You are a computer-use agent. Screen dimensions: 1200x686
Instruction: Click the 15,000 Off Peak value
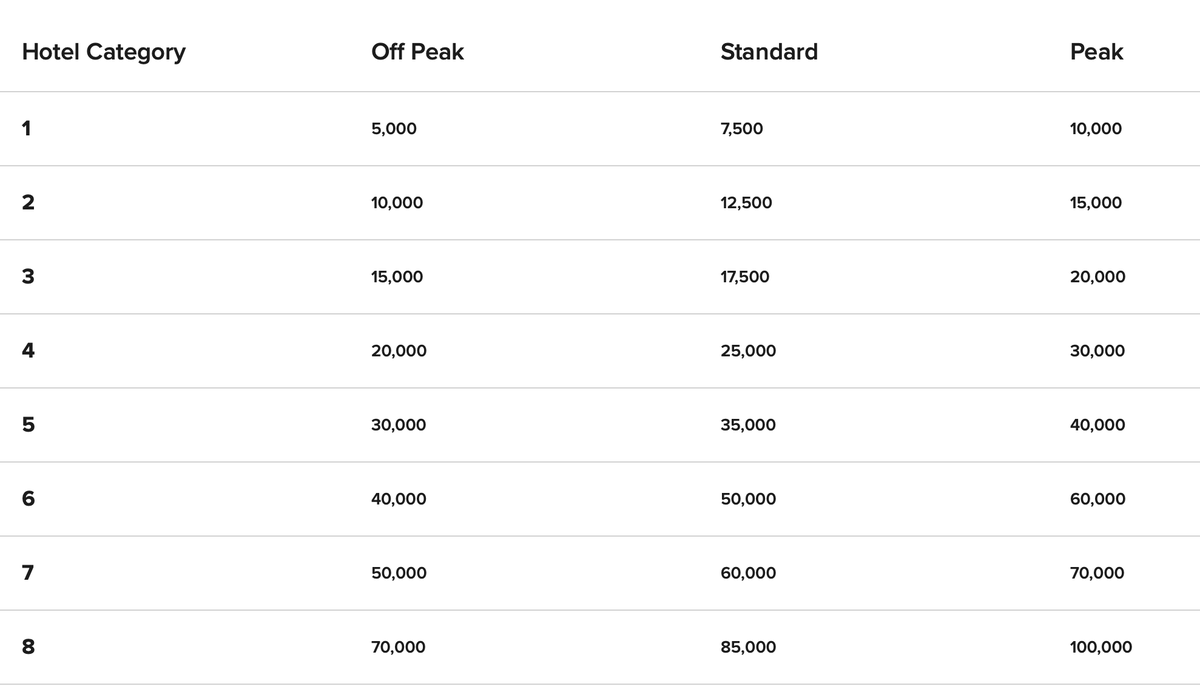pos(397,277)
